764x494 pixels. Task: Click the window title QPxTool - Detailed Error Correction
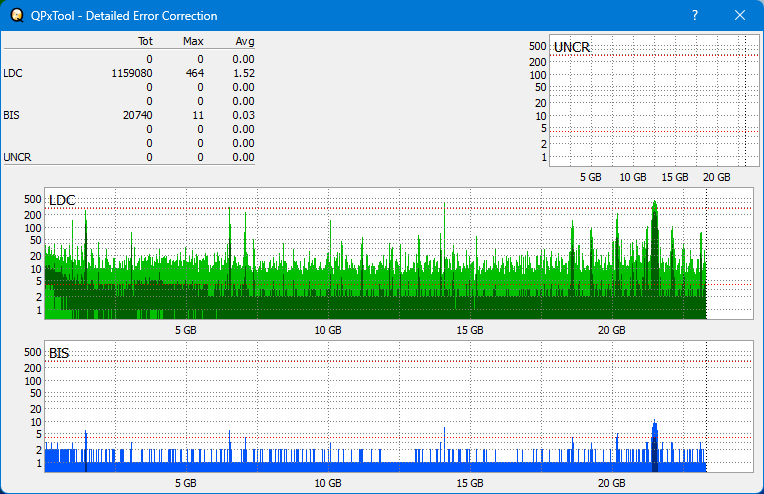[124, 16]
